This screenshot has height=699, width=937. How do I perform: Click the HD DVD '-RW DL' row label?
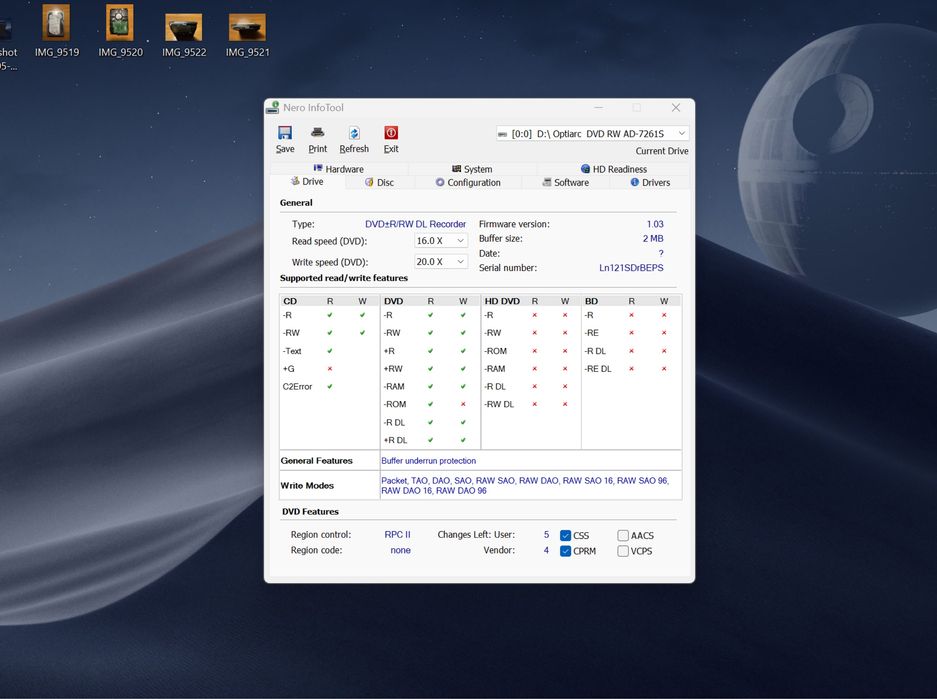click(499, 404)
